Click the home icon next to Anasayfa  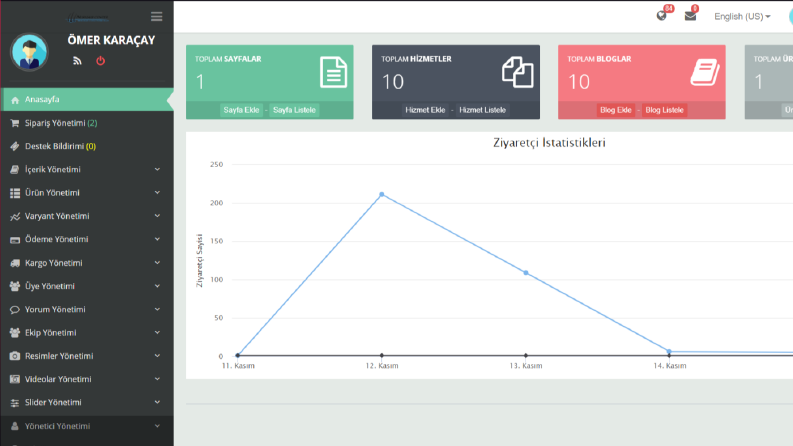pos(15,100)
